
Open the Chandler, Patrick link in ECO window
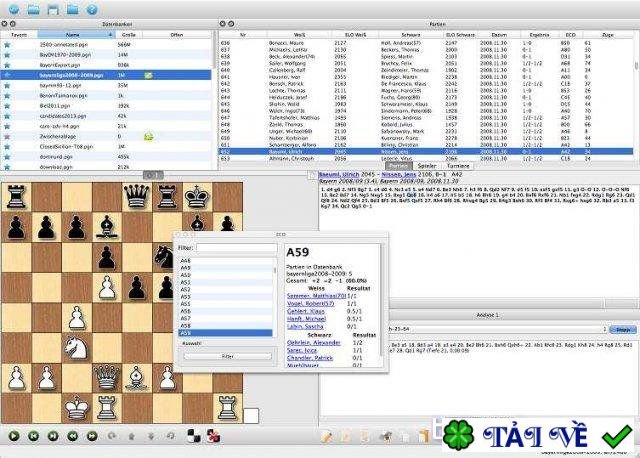point(310,358)
